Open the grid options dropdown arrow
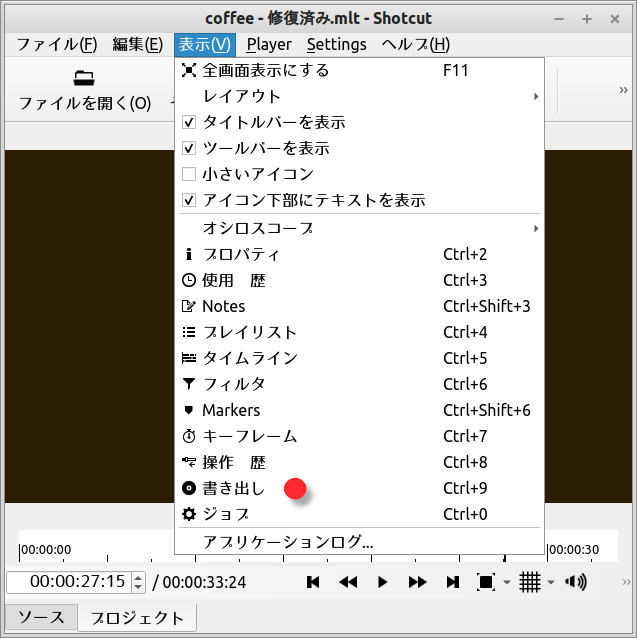The image size is (637, 638). coord(551,583)
